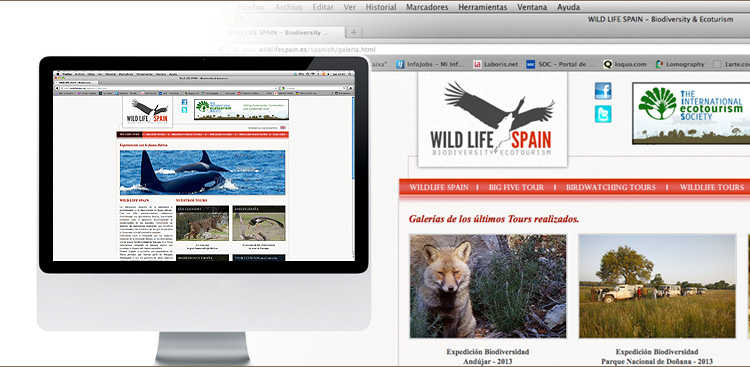Open the Doñana jeep expedition thumbnail
This screenshot has width=750, height=367.
[x=657, y=286]
